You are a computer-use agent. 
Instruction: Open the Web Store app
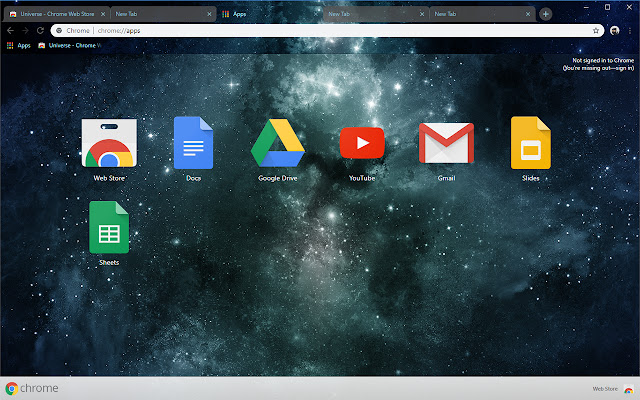109,143
